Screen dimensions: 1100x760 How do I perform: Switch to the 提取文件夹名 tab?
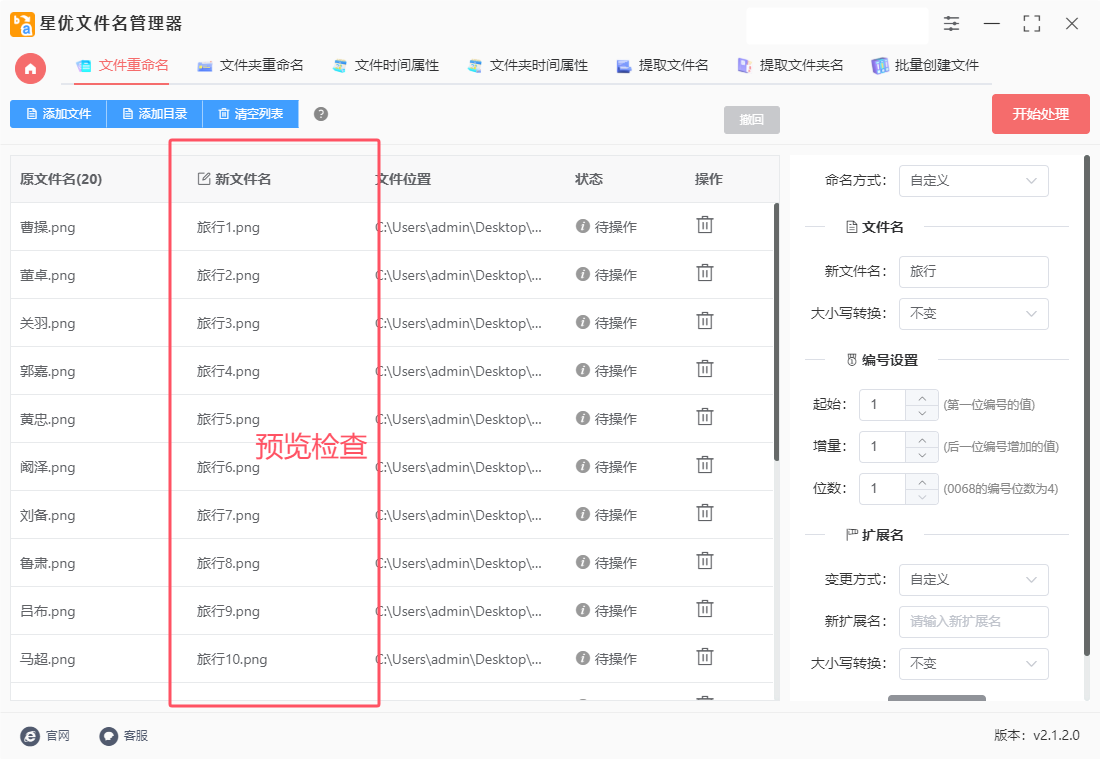(790, 66)
